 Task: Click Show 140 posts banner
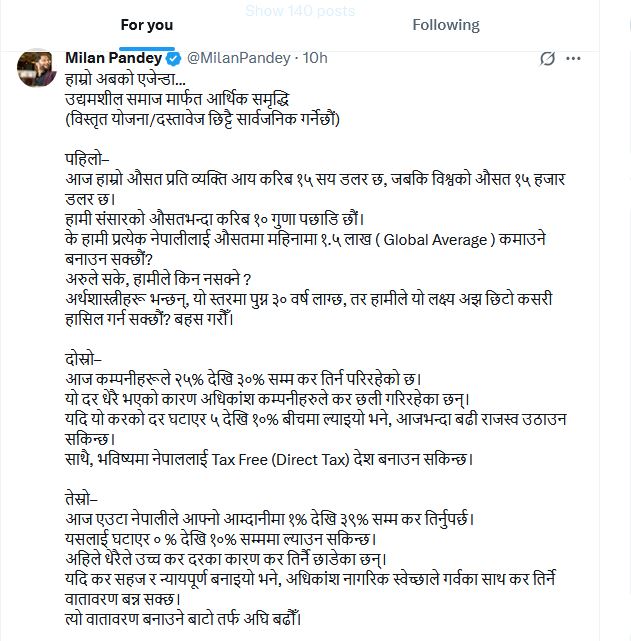[300, 11]
